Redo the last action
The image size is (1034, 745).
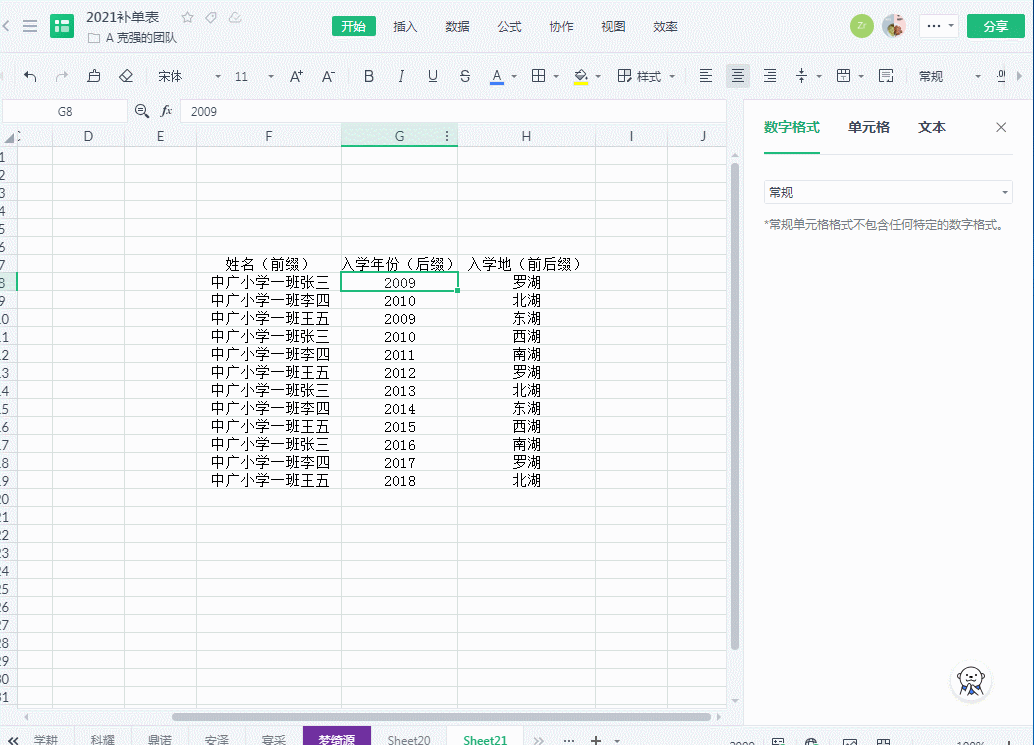pos(62,76)
